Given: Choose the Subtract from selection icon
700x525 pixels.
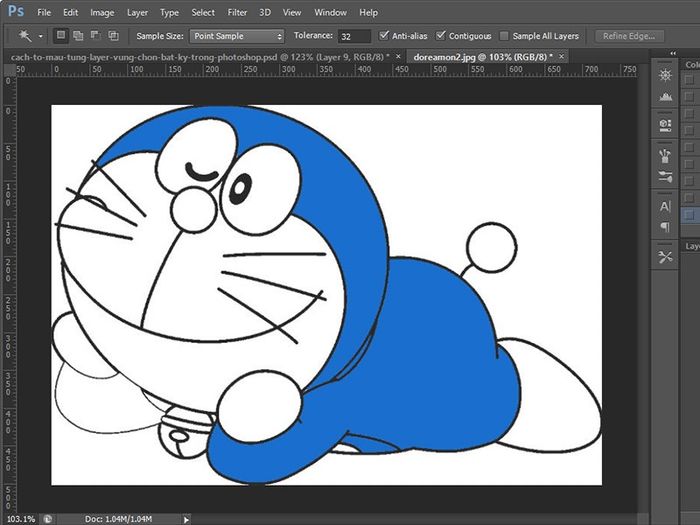Looking at the screenshot, I should point(96,36).
